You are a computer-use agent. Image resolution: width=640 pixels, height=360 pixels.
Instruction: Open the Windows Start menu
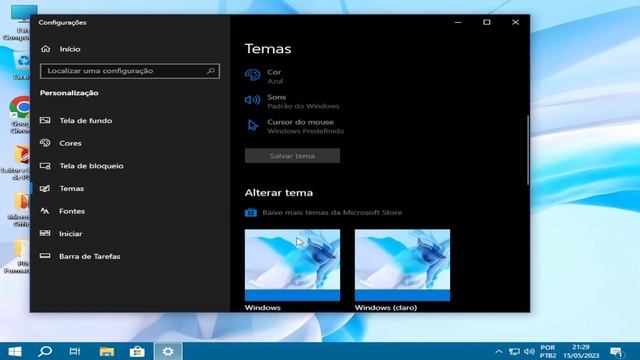[x=15, y=351]
